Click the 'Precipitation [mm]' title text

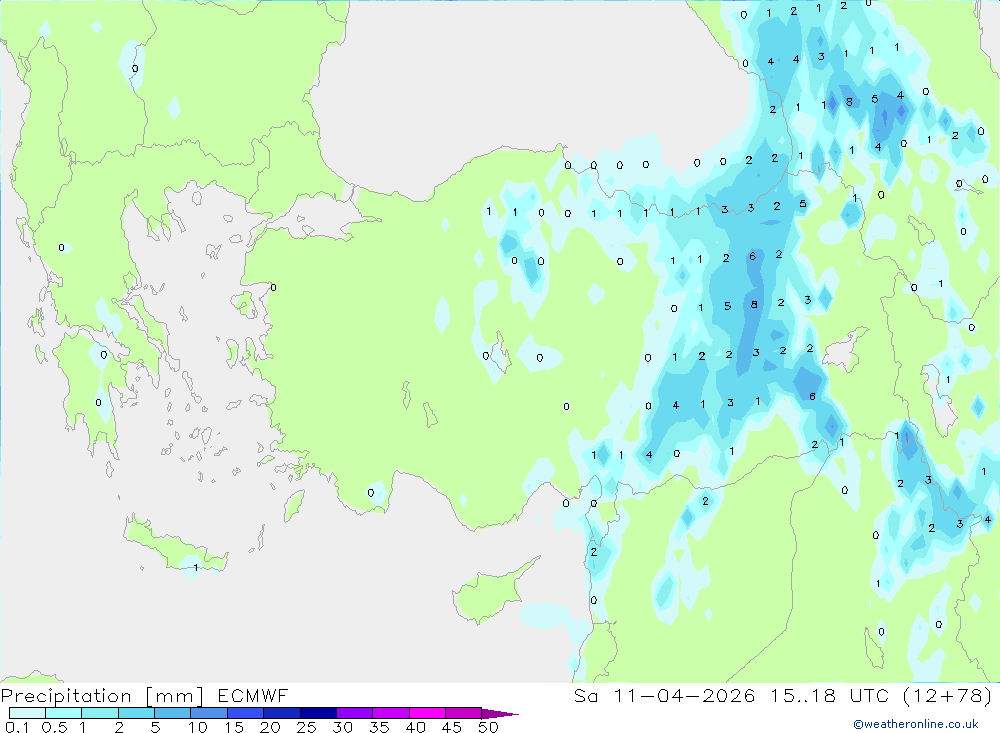tap(102, 695)
